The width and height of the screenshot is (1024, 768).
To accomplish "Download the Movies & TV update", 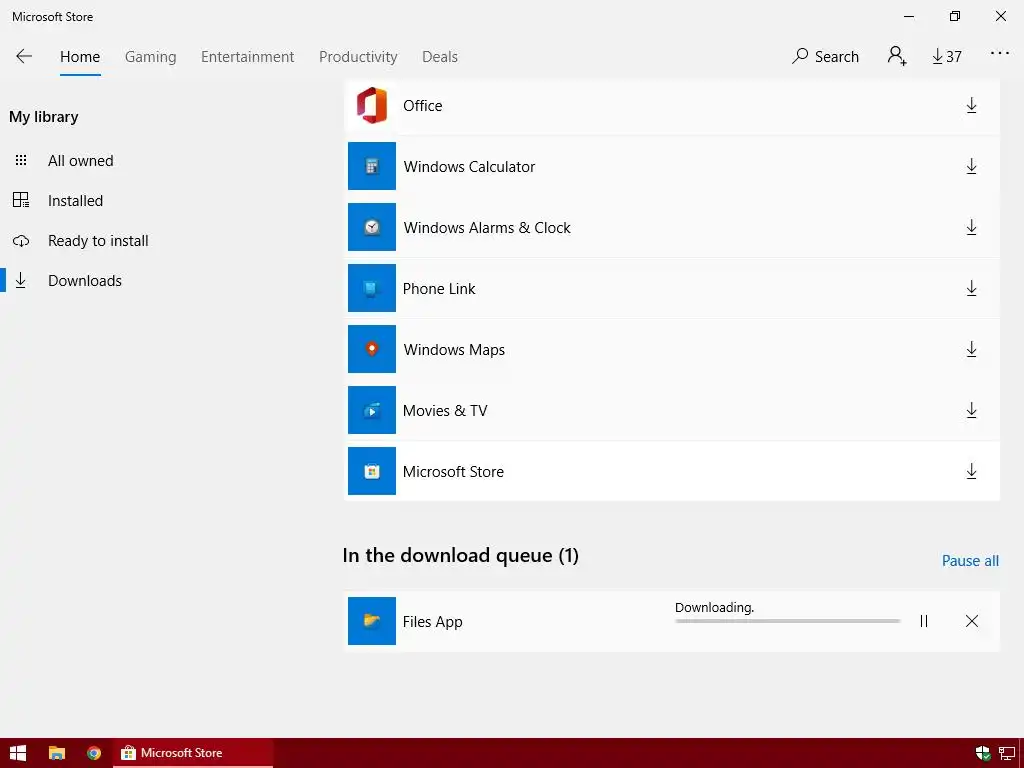I will pos(971,410).
